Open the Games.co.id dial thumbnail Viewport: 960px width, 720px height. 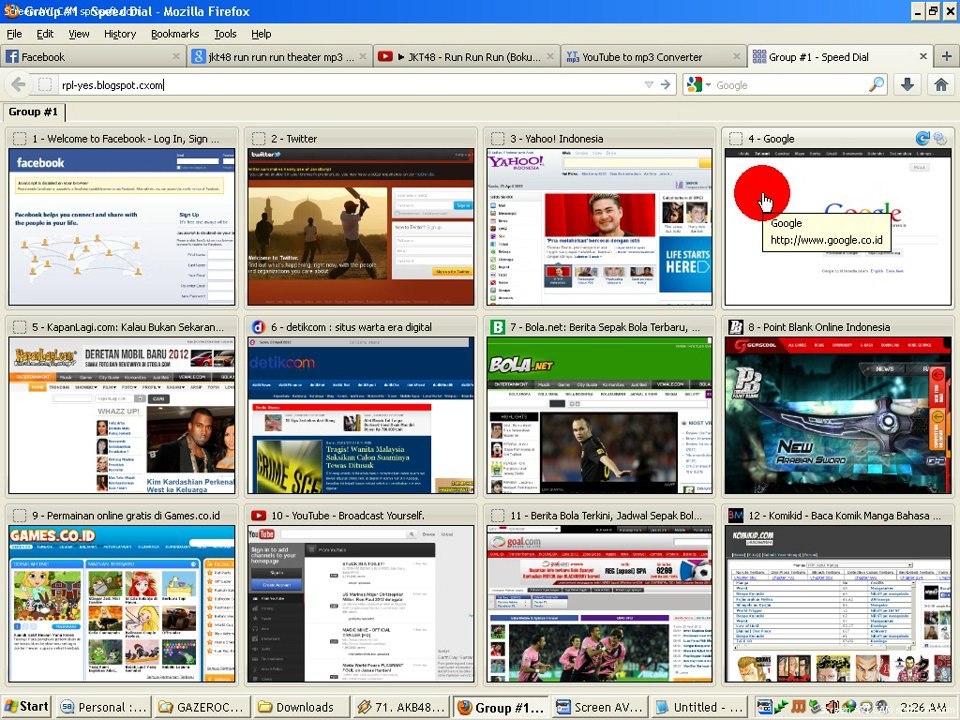click(x=122, y=604)
